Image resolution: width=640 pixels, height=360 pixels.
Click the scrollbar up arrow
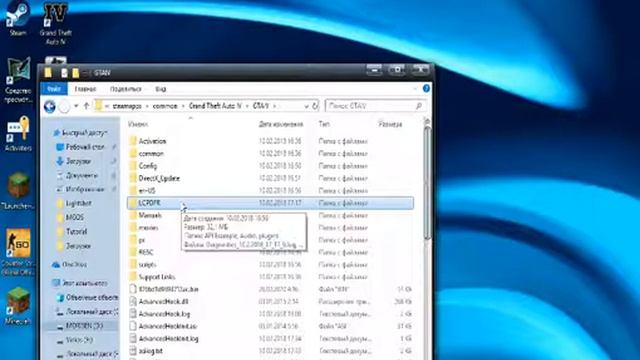pyautogui.click(x=427, y=121)
